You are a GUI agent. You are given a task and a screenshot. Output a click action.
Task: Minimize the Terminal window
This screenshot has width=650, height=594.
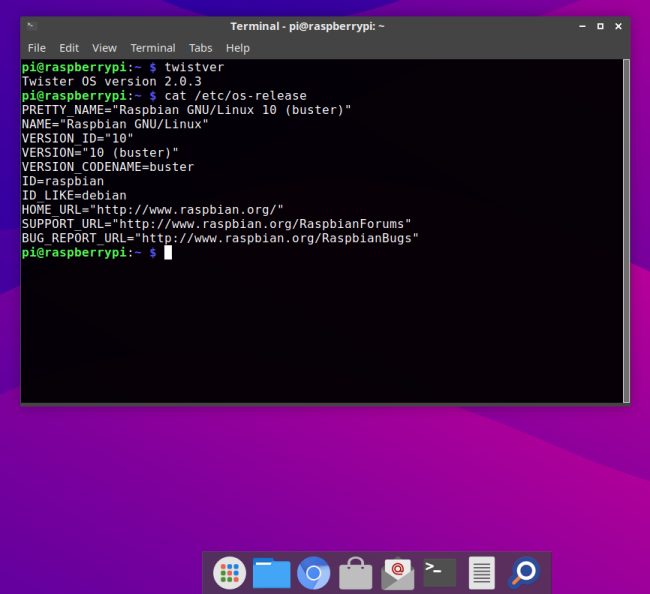pos(582,26)
